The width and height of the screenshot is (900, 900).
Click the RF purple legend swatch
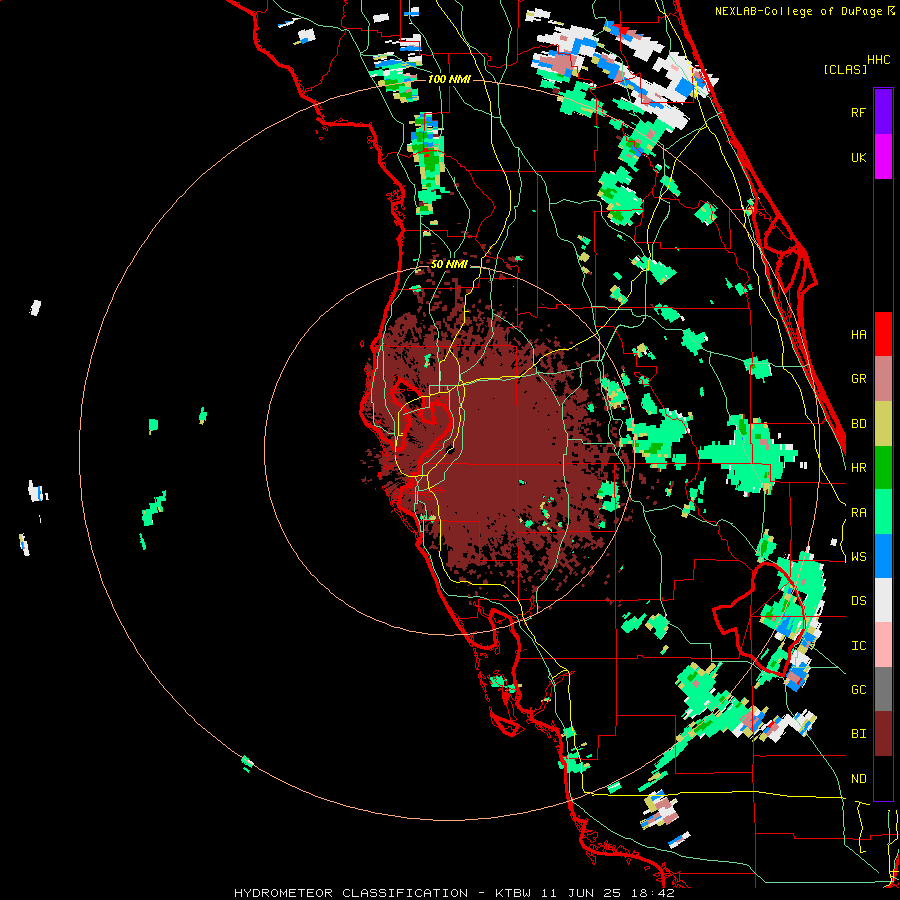(x=883, y=112)
